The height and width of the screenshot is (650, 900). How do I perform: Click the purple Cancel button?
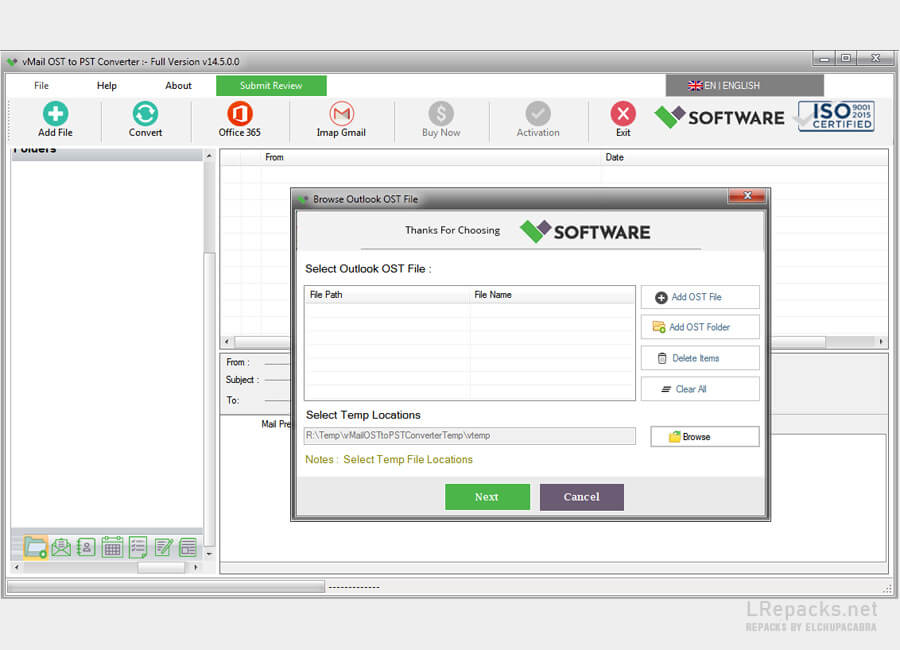(x=581, y=497)
